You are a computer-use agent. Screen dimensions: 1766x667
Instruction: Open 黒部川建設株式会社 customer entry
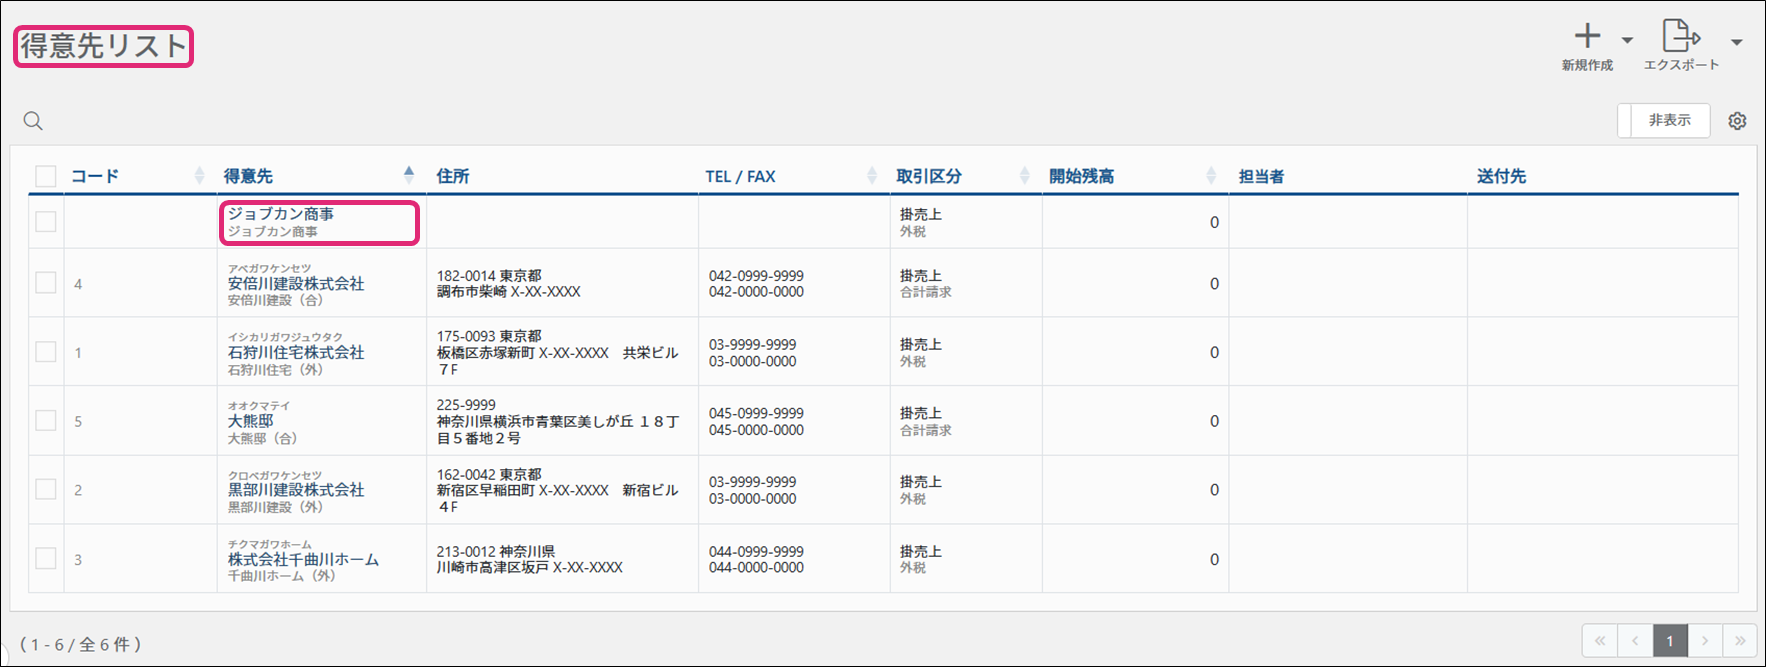pyautogui.click(x=295, y=490)
